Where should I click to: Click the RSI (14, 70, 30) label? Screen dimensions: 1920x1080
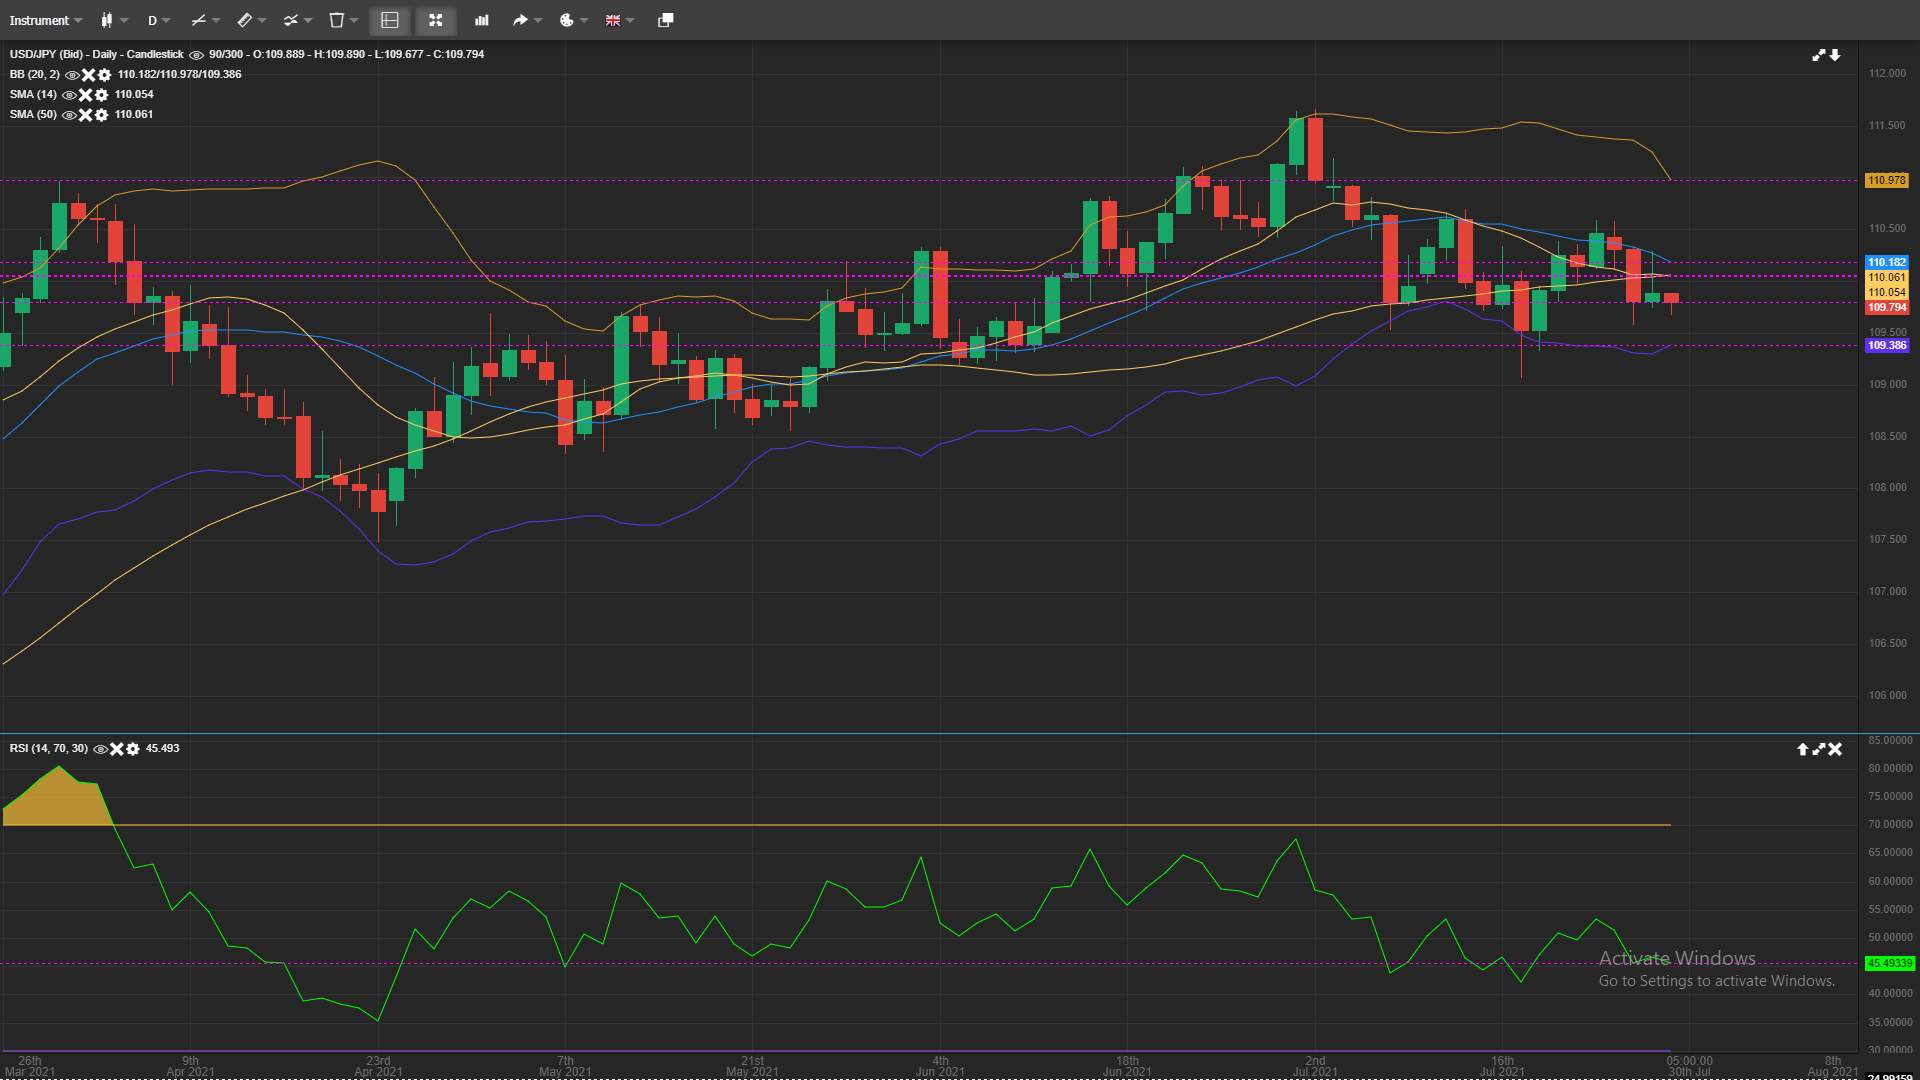pos(49,748)
